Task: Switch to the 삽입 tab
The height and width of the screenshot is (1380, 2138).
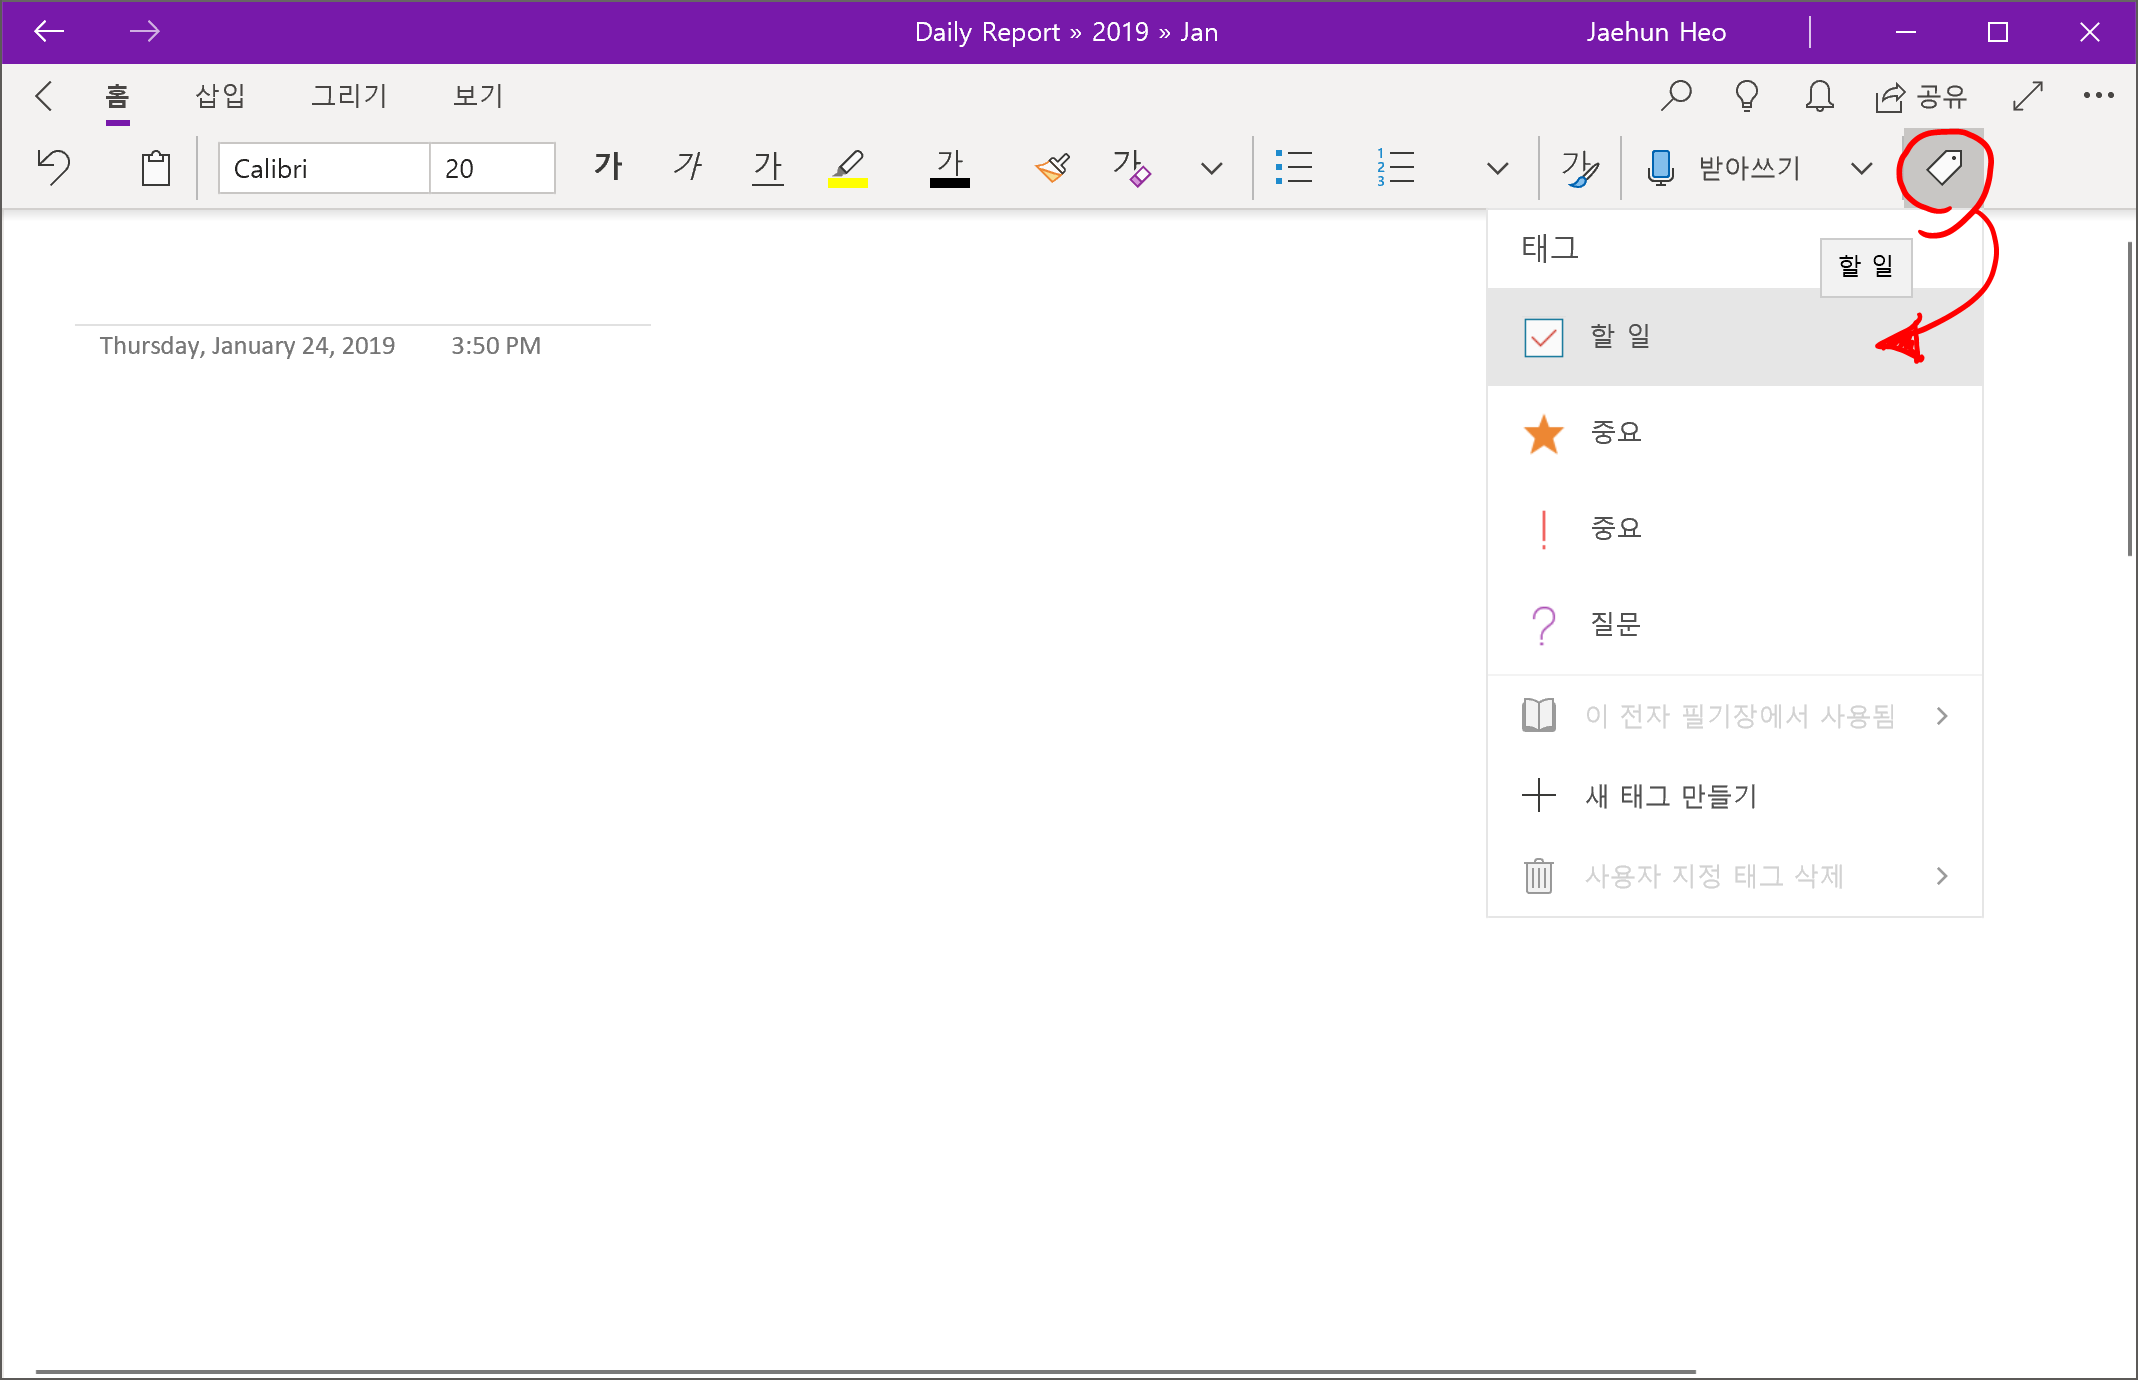Action: (x=220, y=95)
